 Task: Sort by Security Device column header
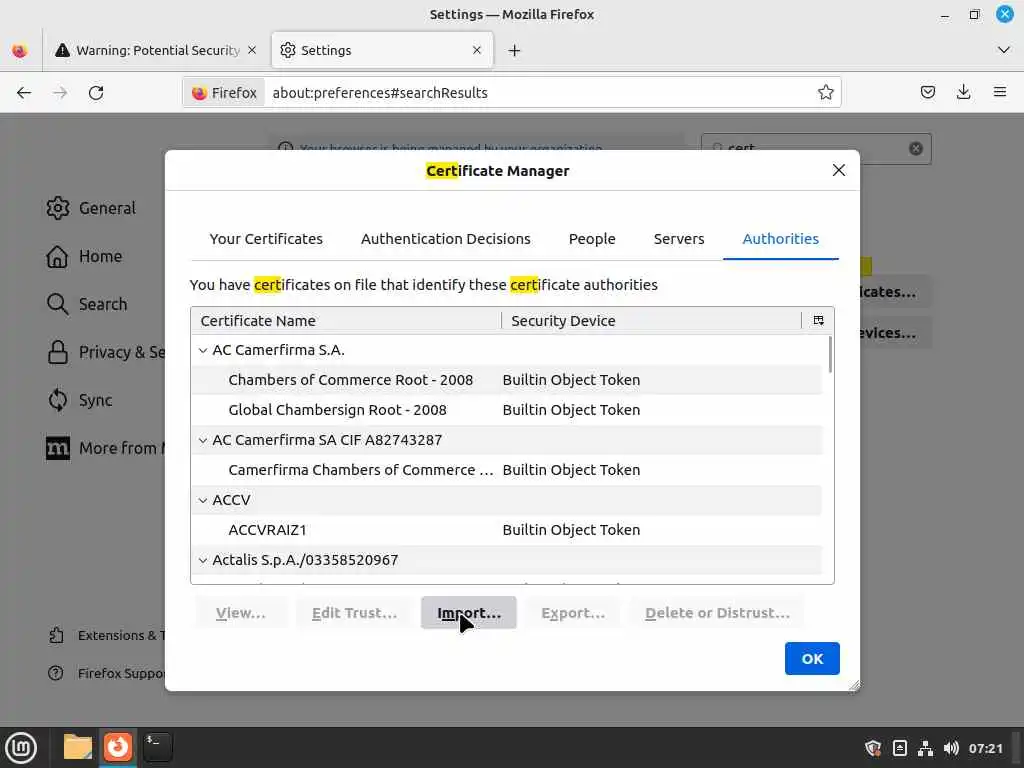[651, 321]
